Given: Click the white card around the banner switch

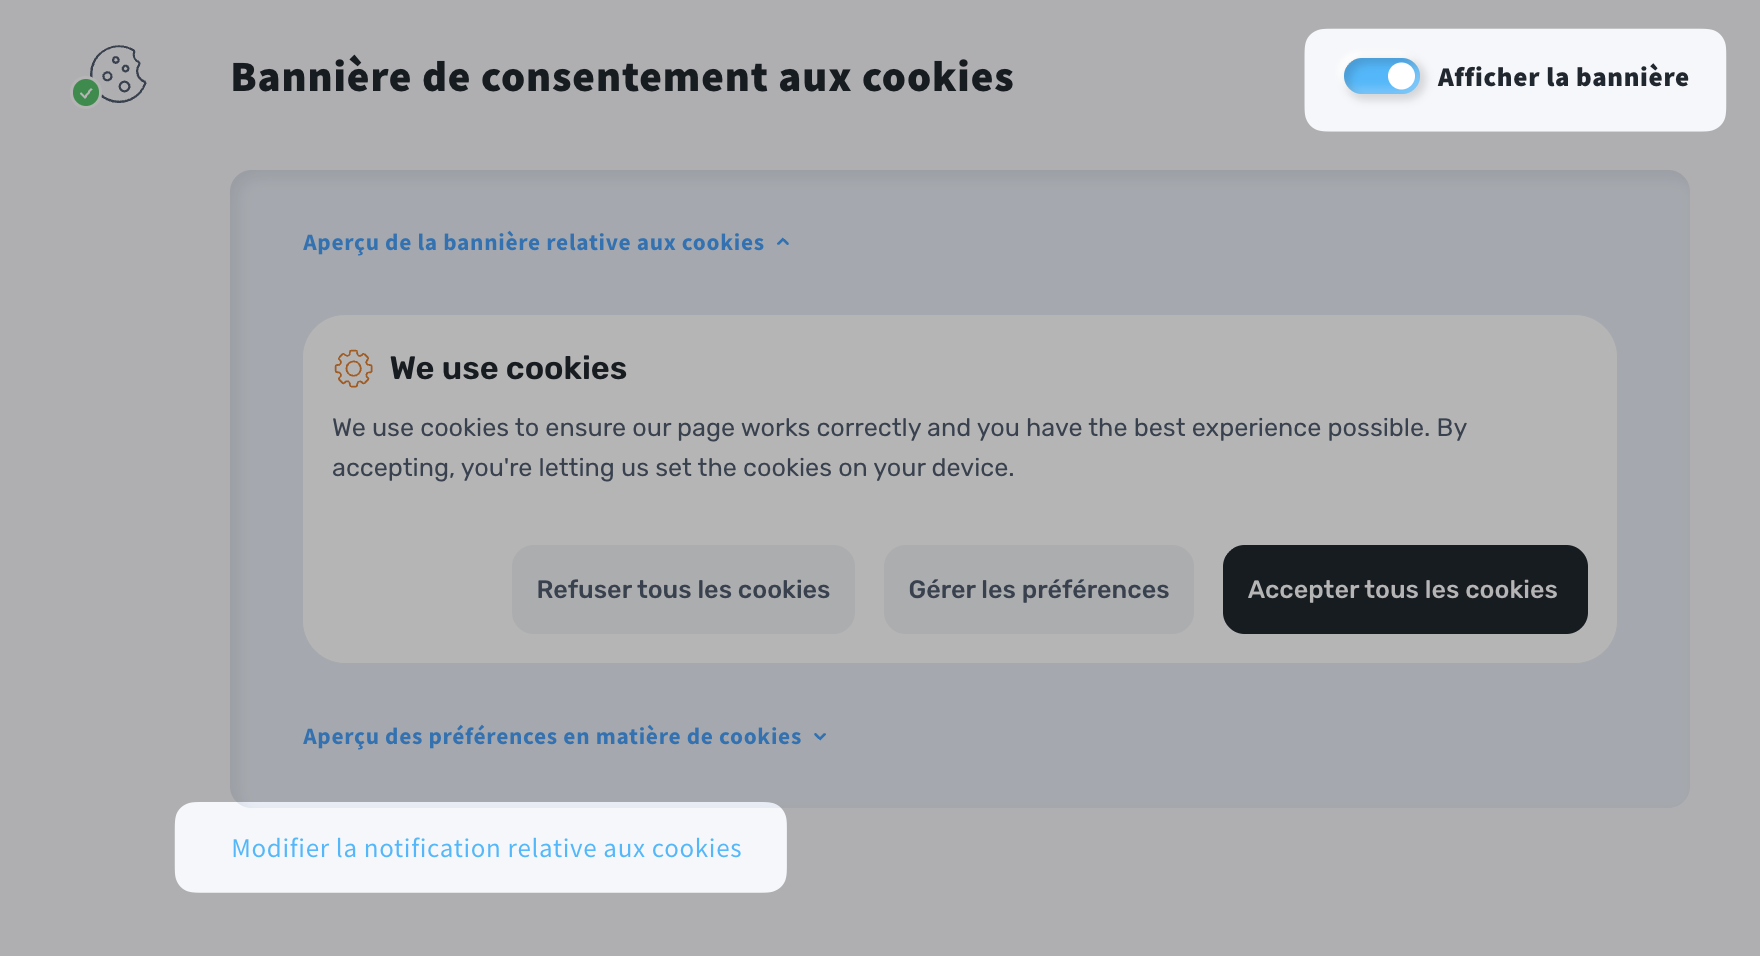Looking at the screenshot, I should (x=1515, y=113).
